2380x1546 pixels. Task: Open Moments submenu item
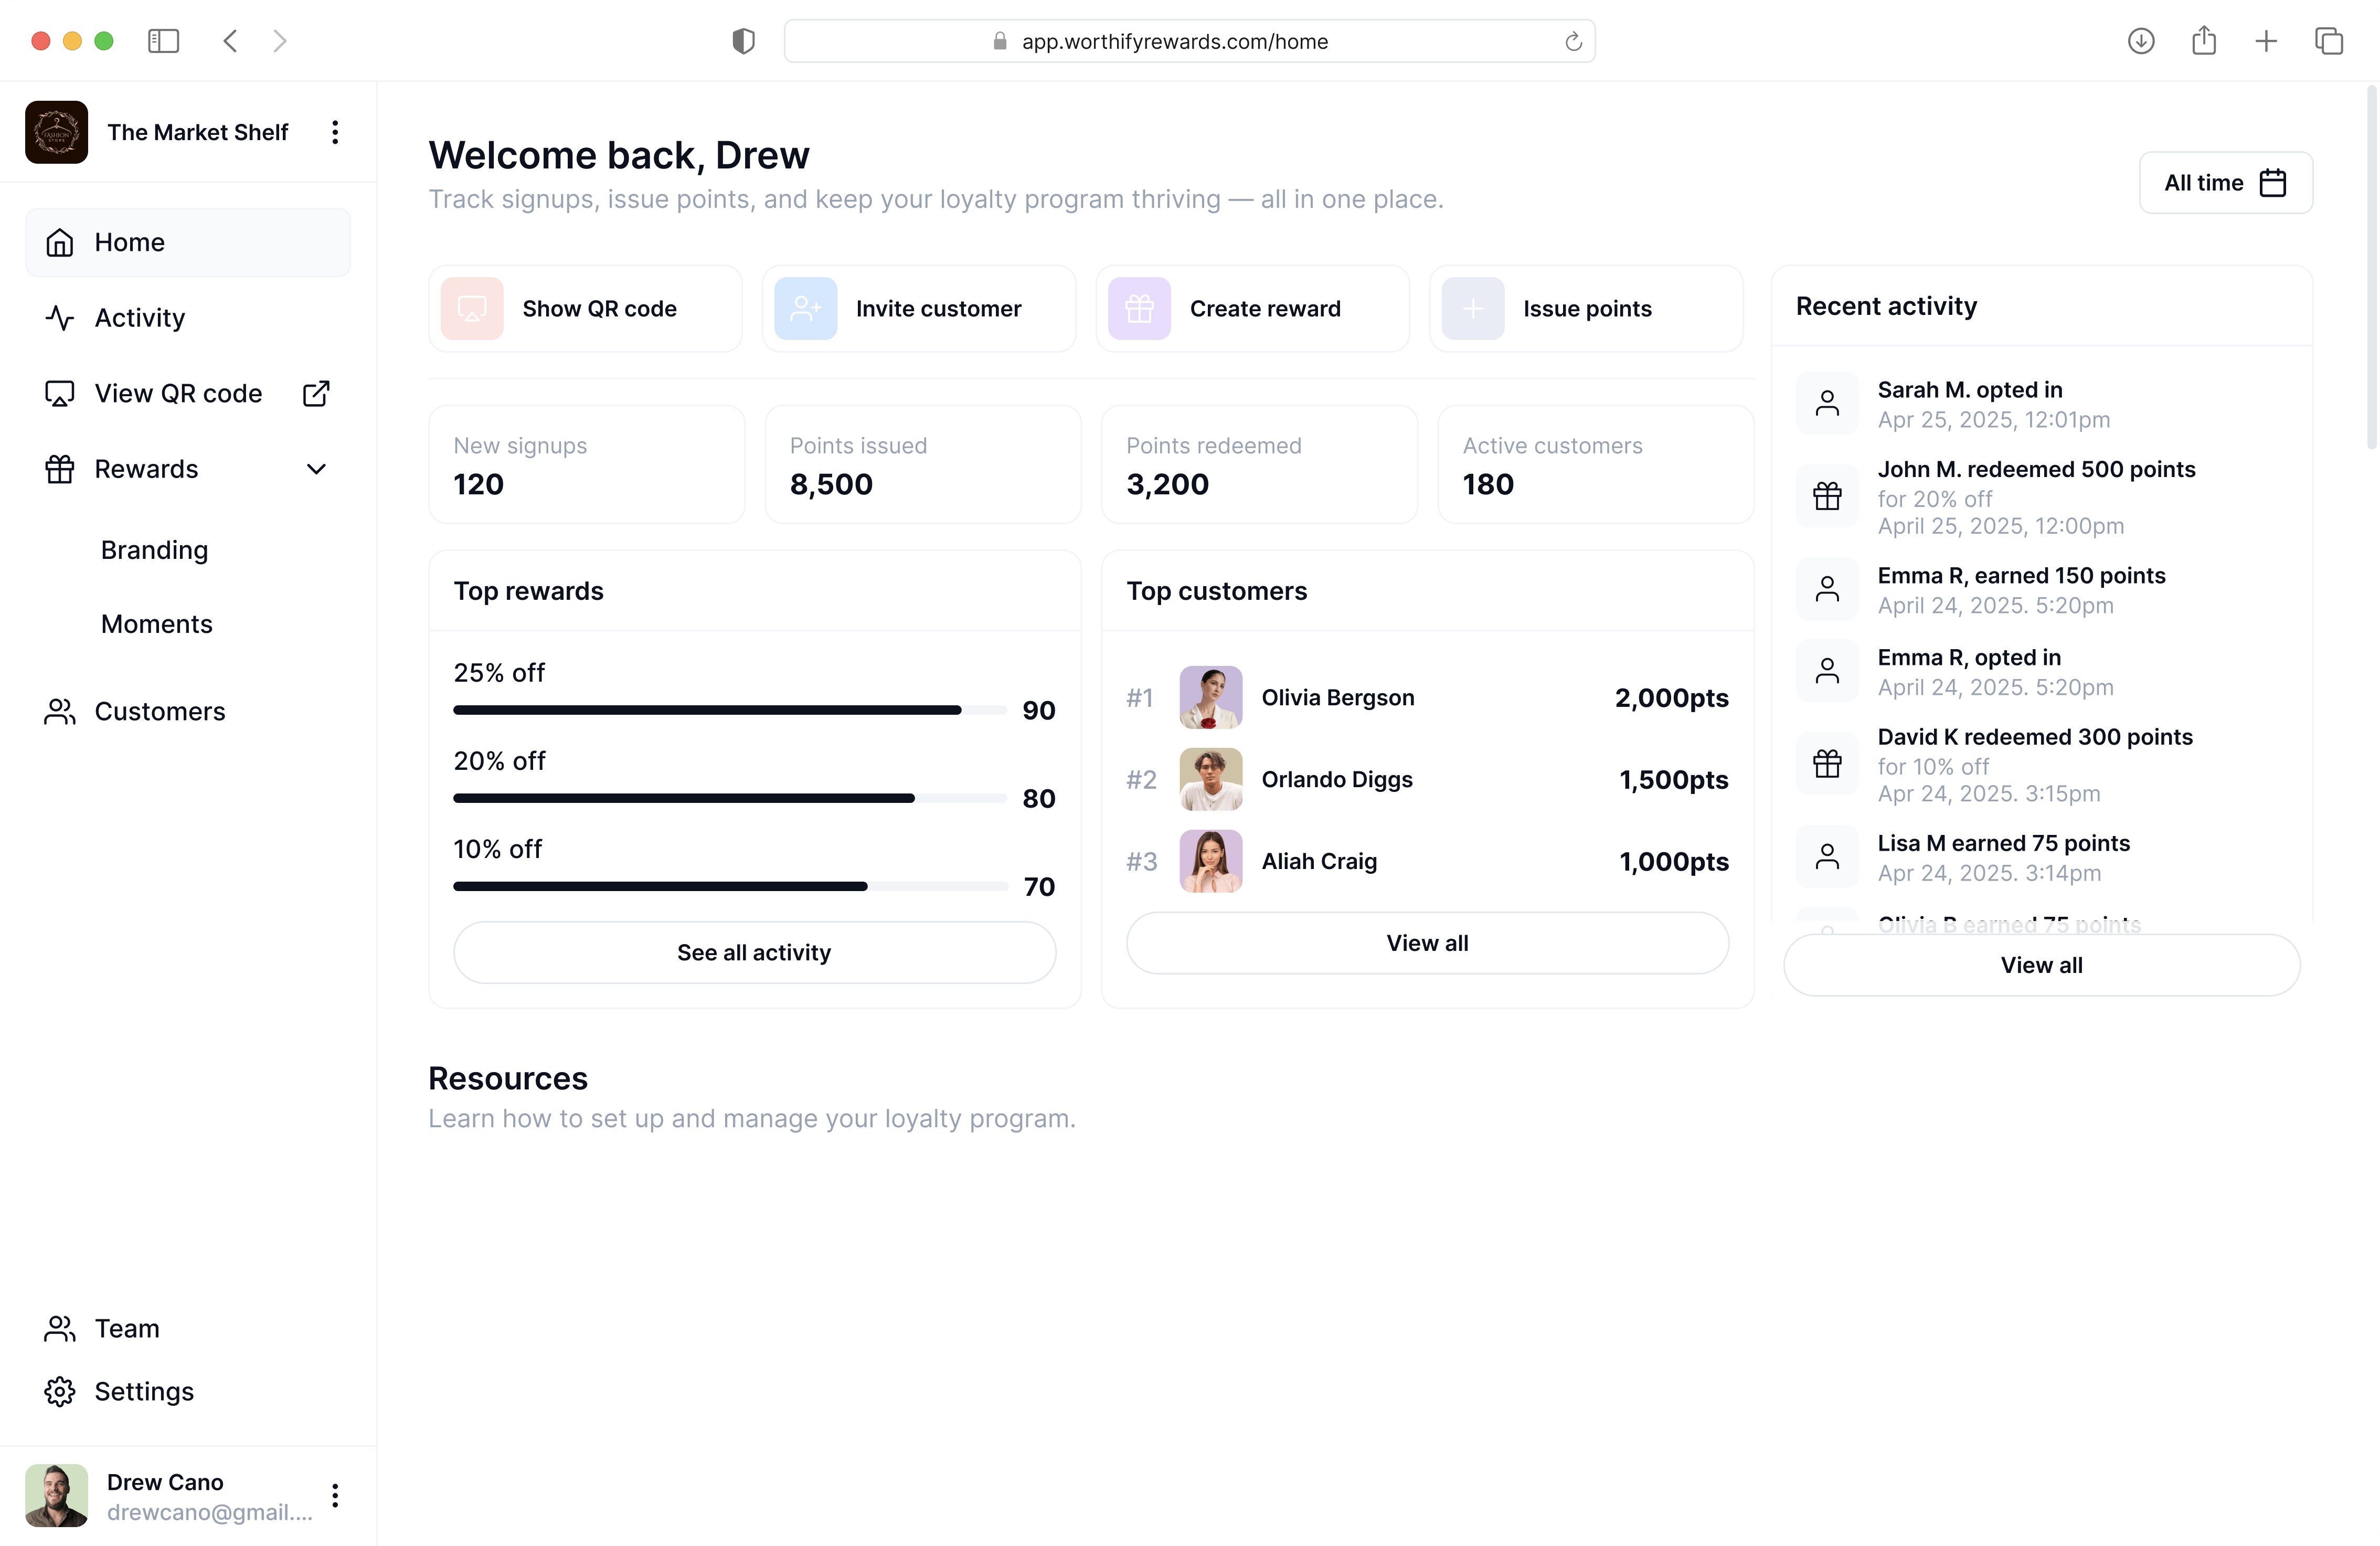156,624
